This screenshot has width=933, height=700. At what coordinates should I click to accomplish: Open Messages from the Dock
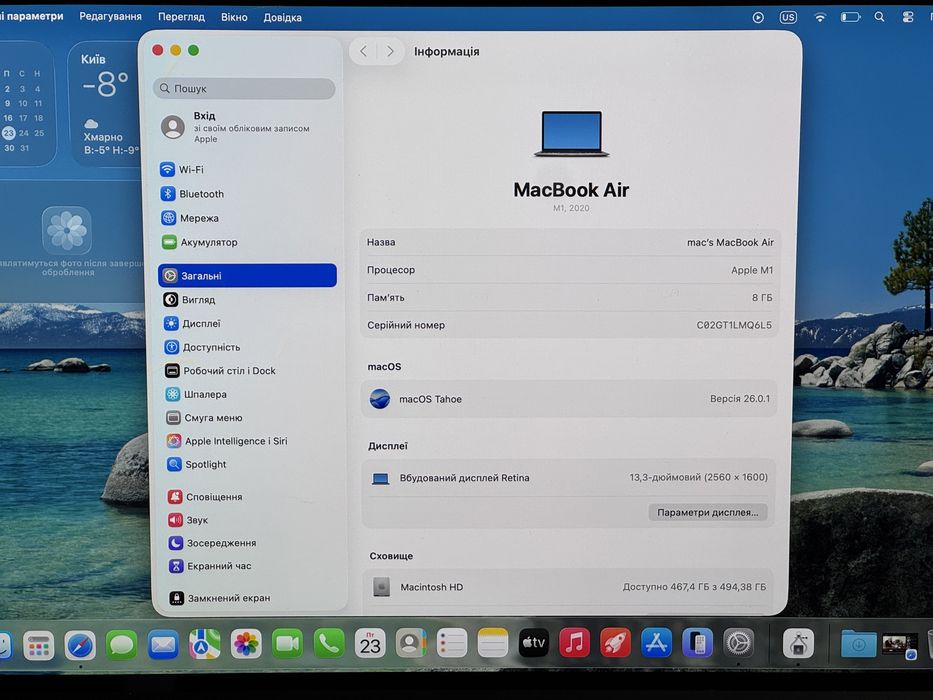(121, 645)
